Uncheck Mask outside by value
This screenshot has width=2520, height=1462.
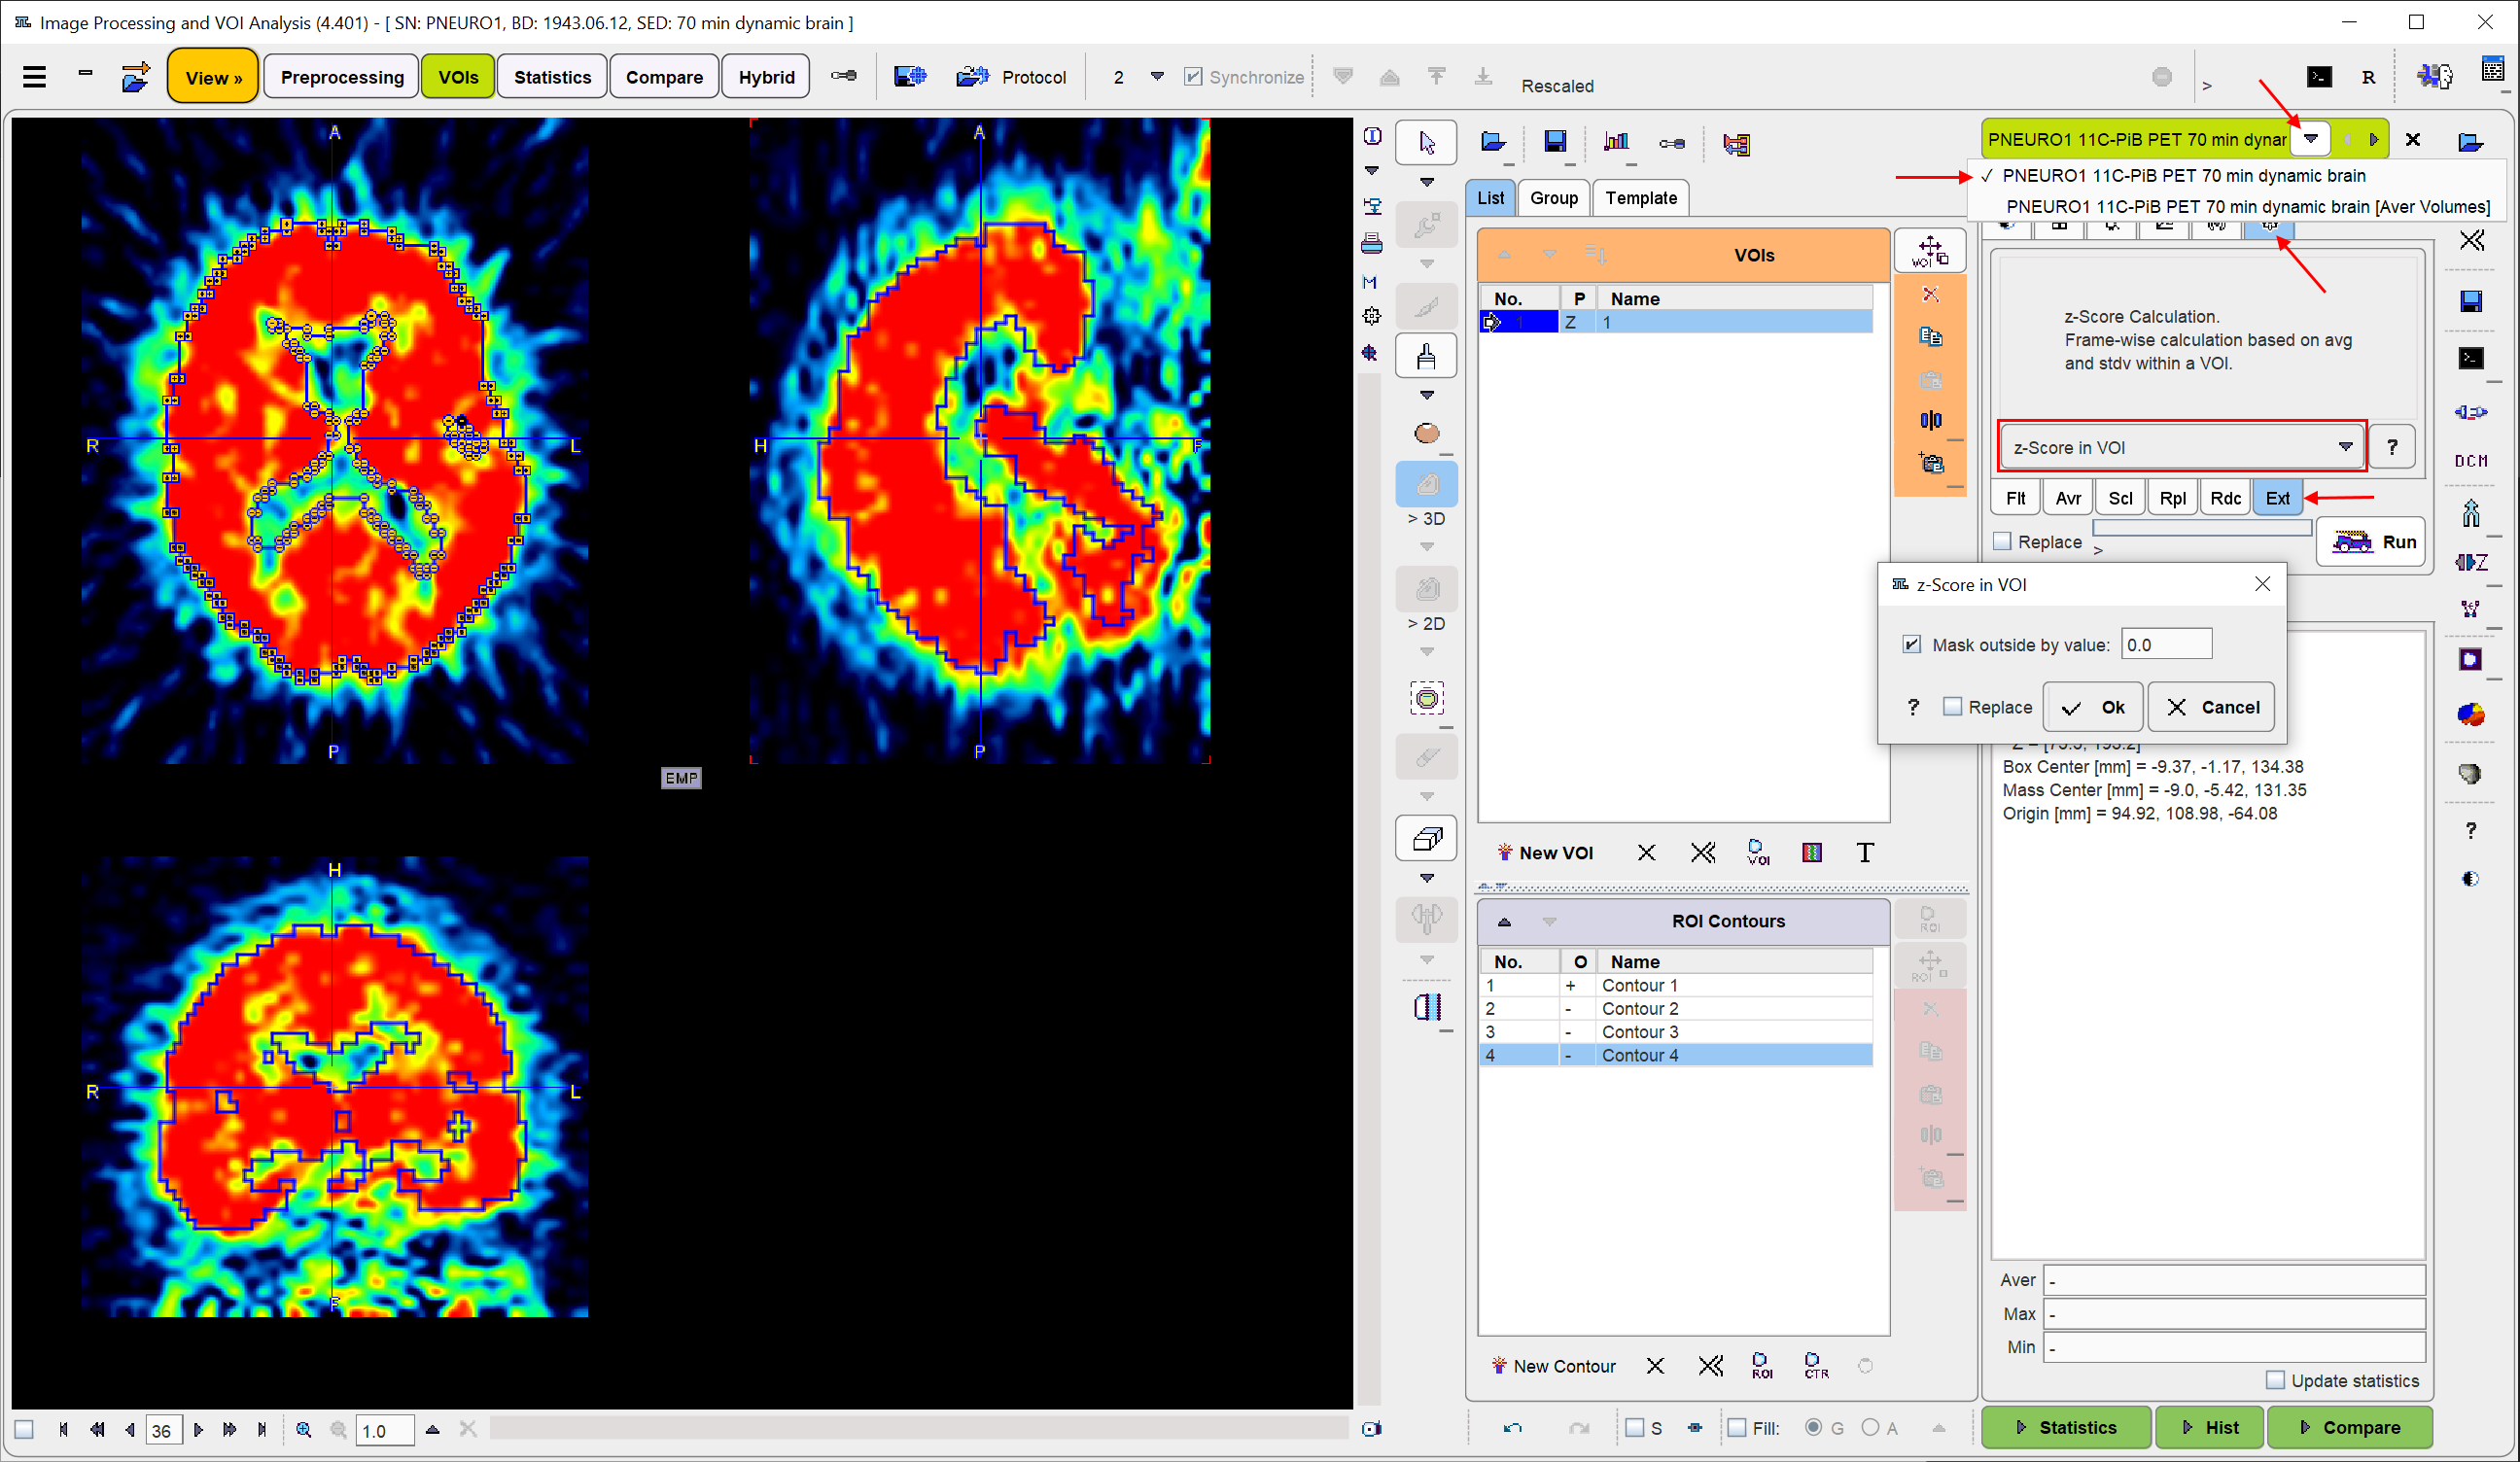pos(1911,645)
